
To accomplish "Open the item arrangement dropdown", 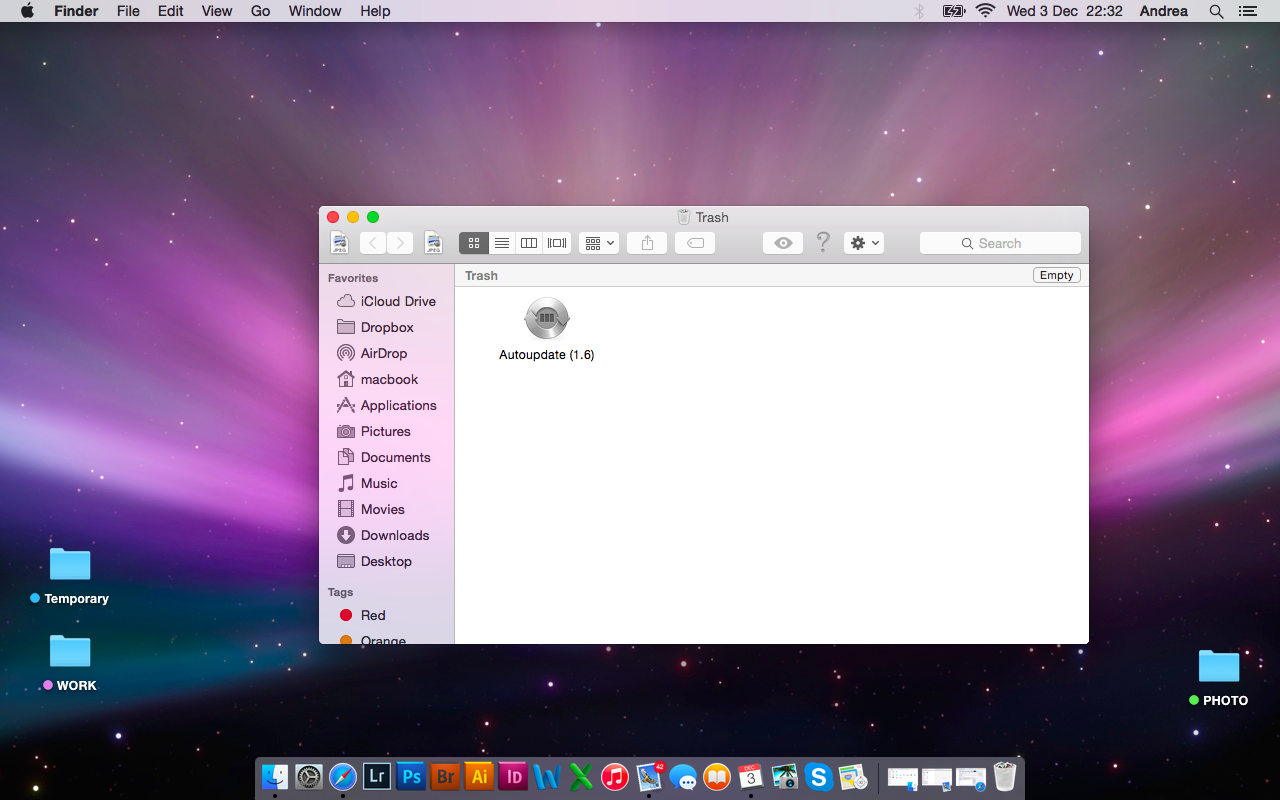I will 599,243.
